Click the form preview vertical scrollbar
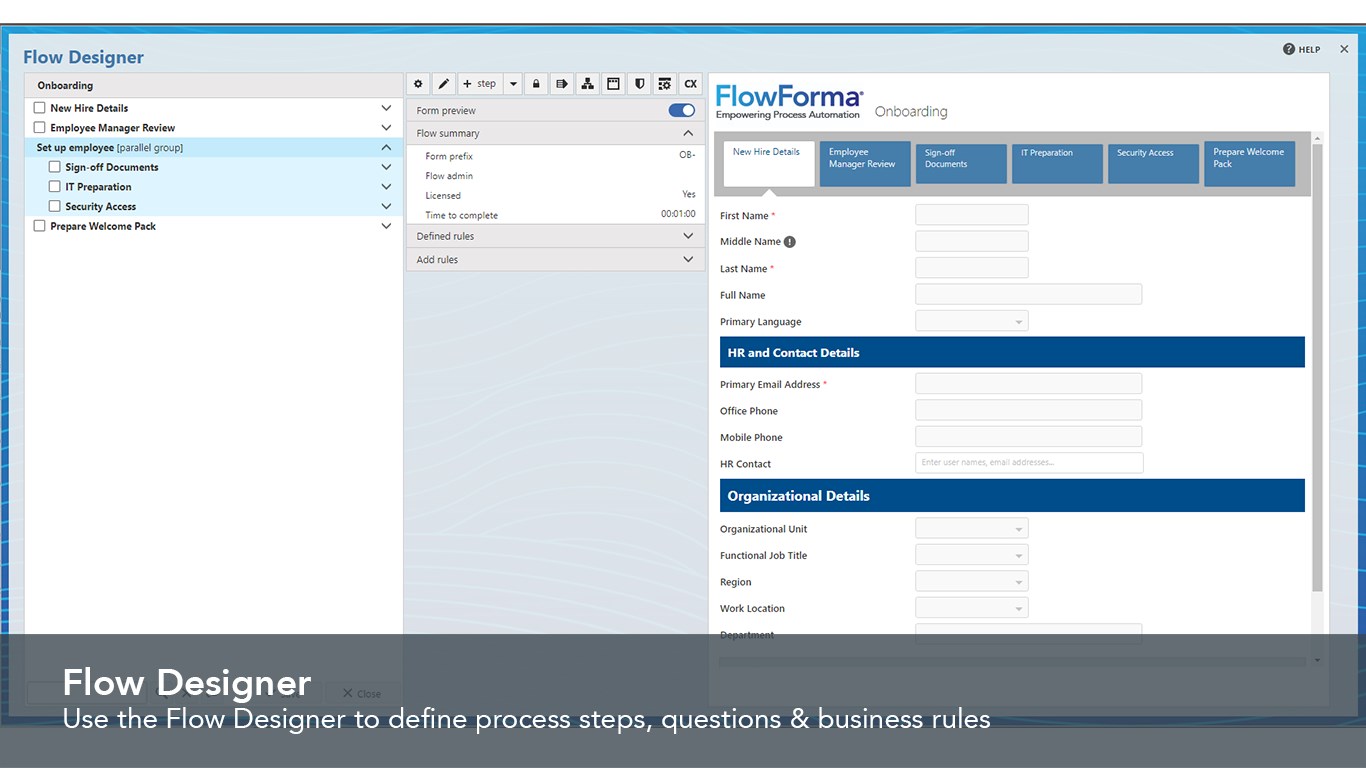This screenshot has width=1366, height=768. coord(1317,368)
